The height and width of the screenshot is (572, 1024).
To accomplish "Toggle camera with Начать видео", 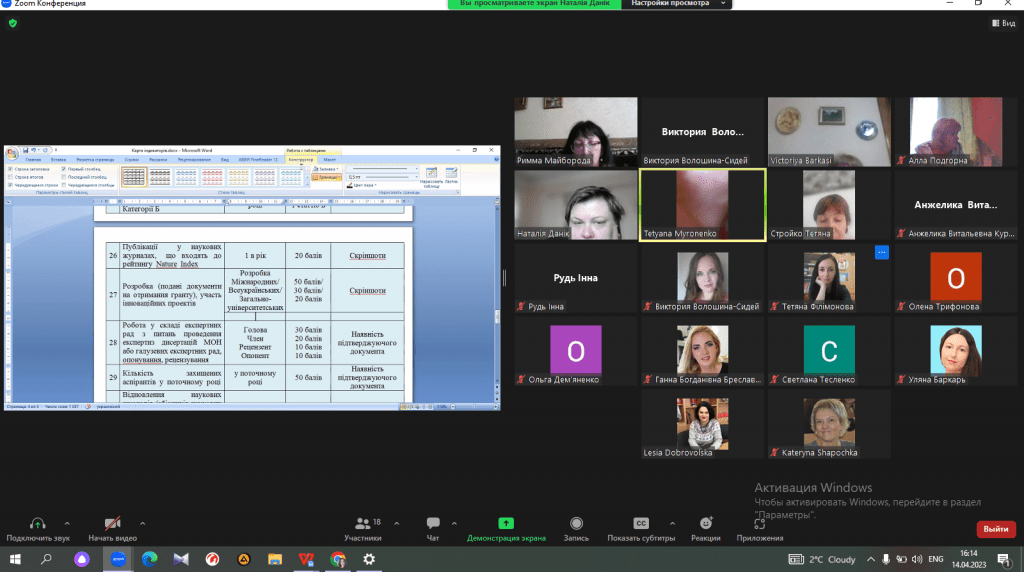I will (x=113, y=523).
